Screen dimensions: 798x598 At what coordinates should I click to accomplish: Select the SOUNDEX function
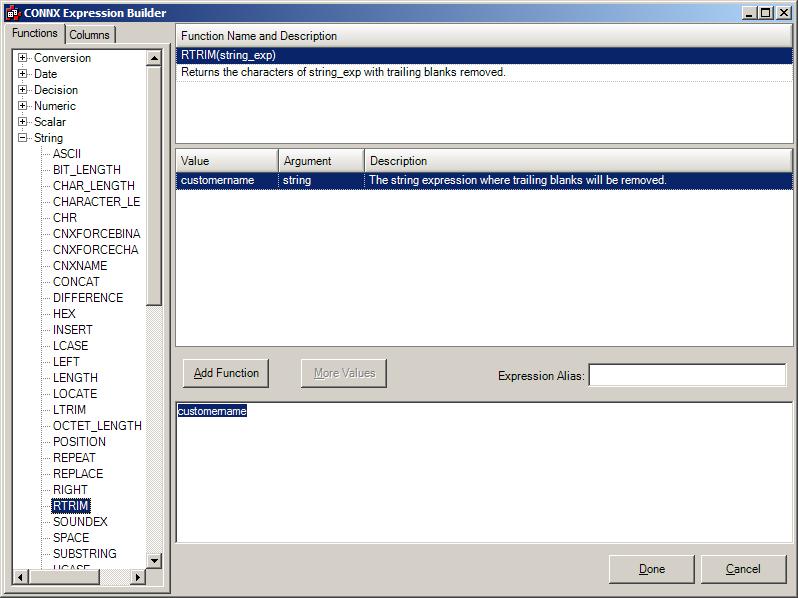click(x=80, y=522)
